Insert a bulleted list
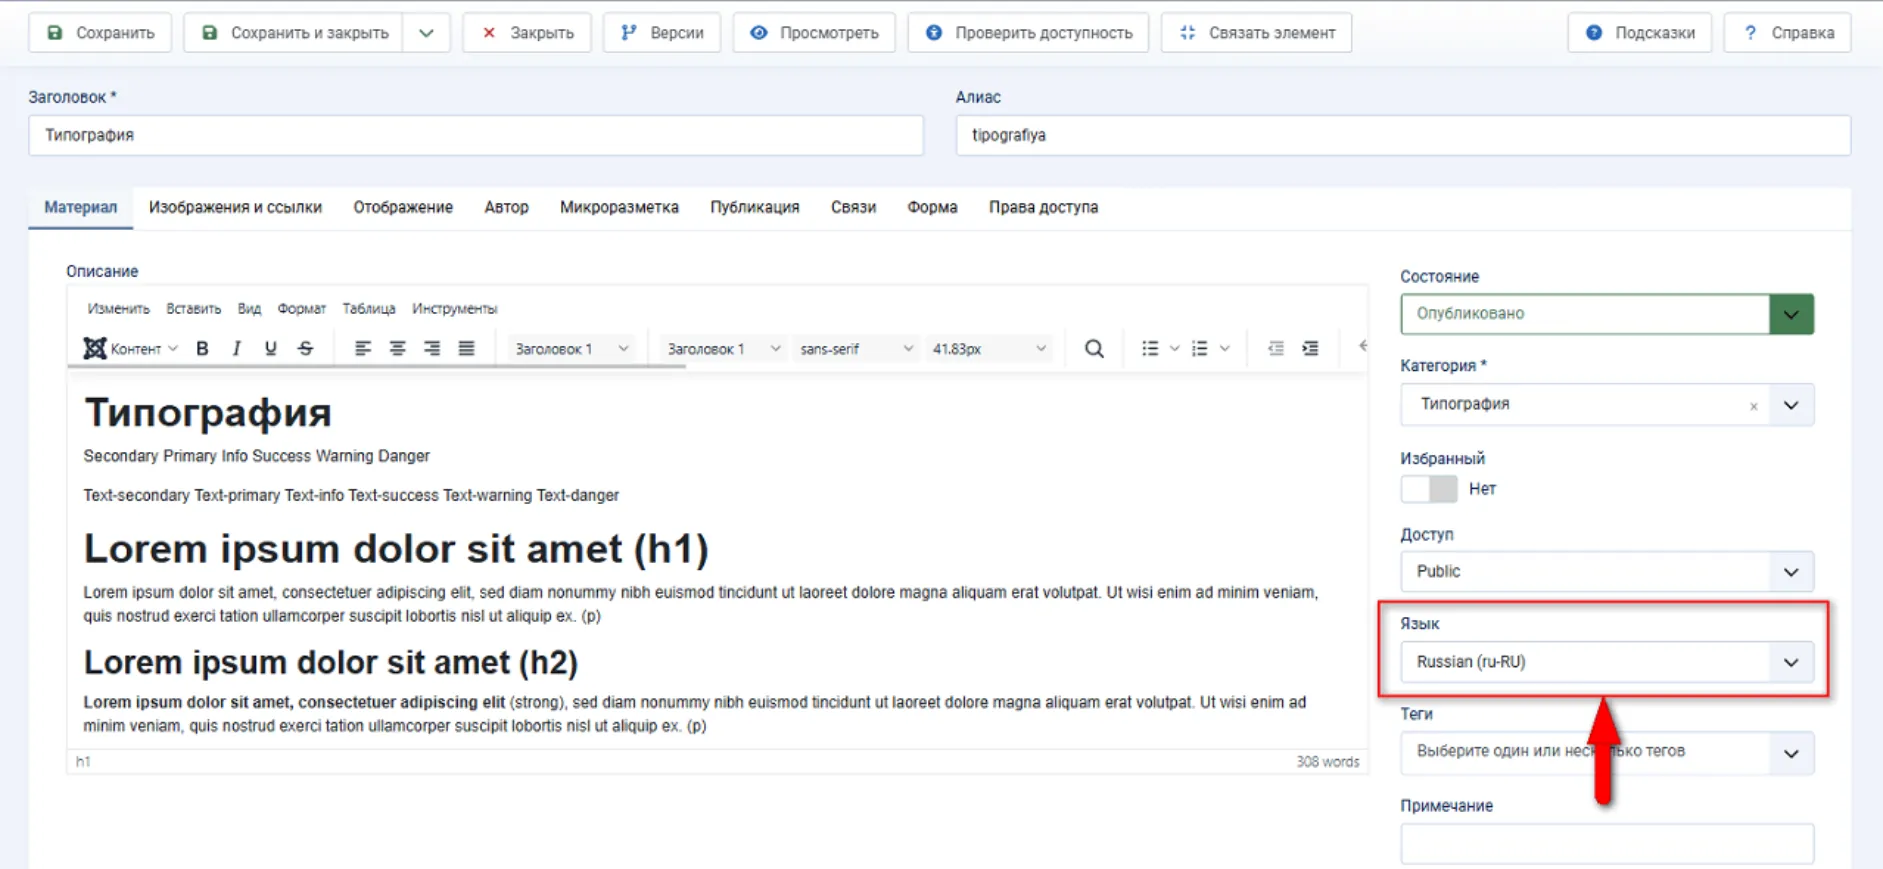 (1150, 348)
